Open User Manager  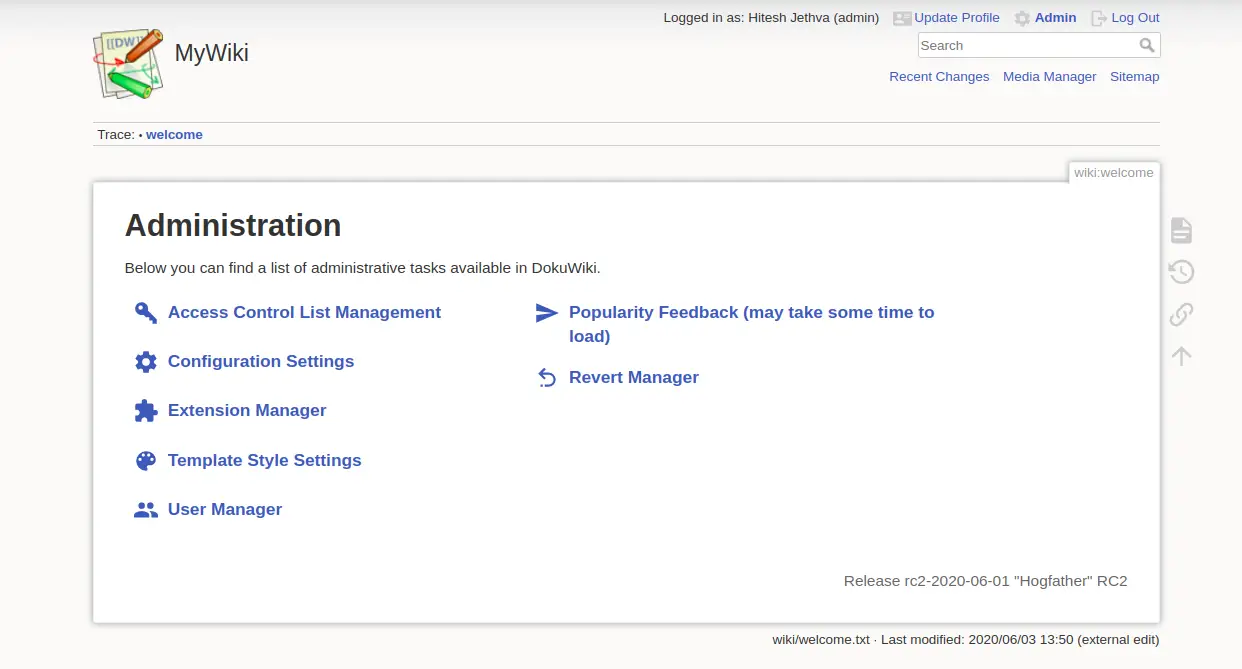coord(225,510)
